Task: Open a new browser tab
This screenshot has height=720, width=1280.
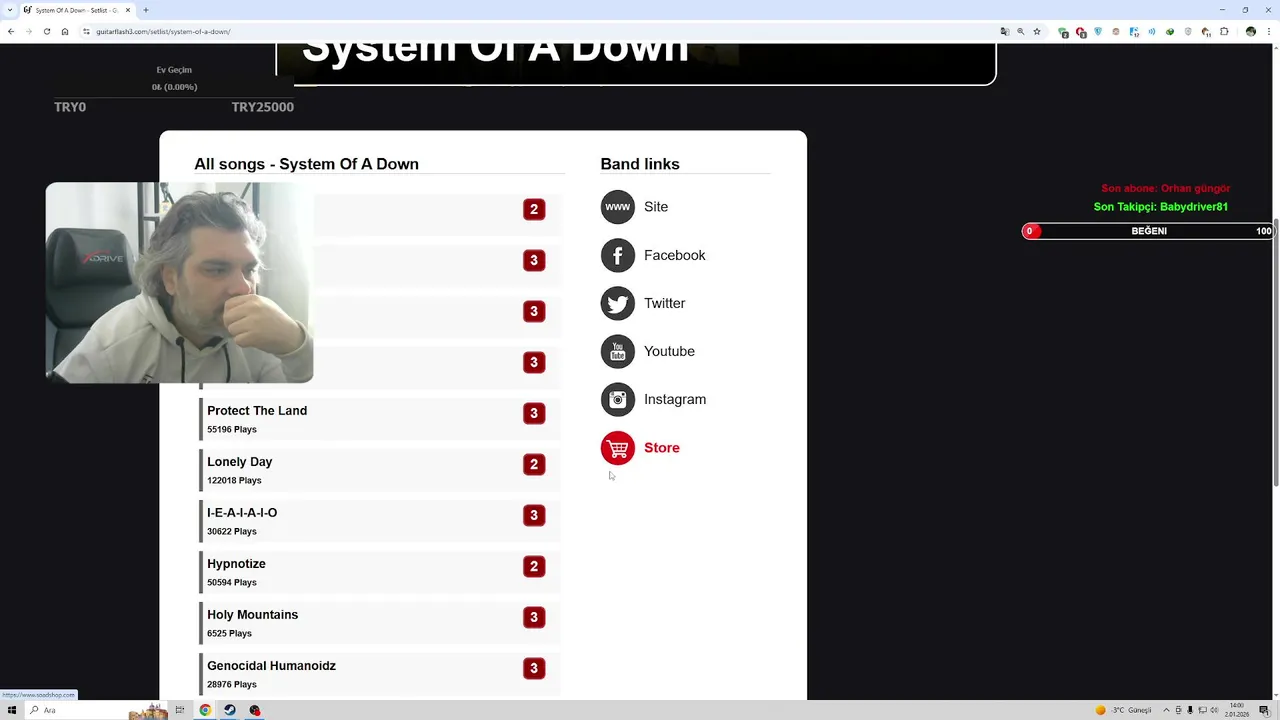Action: [146, 10]
